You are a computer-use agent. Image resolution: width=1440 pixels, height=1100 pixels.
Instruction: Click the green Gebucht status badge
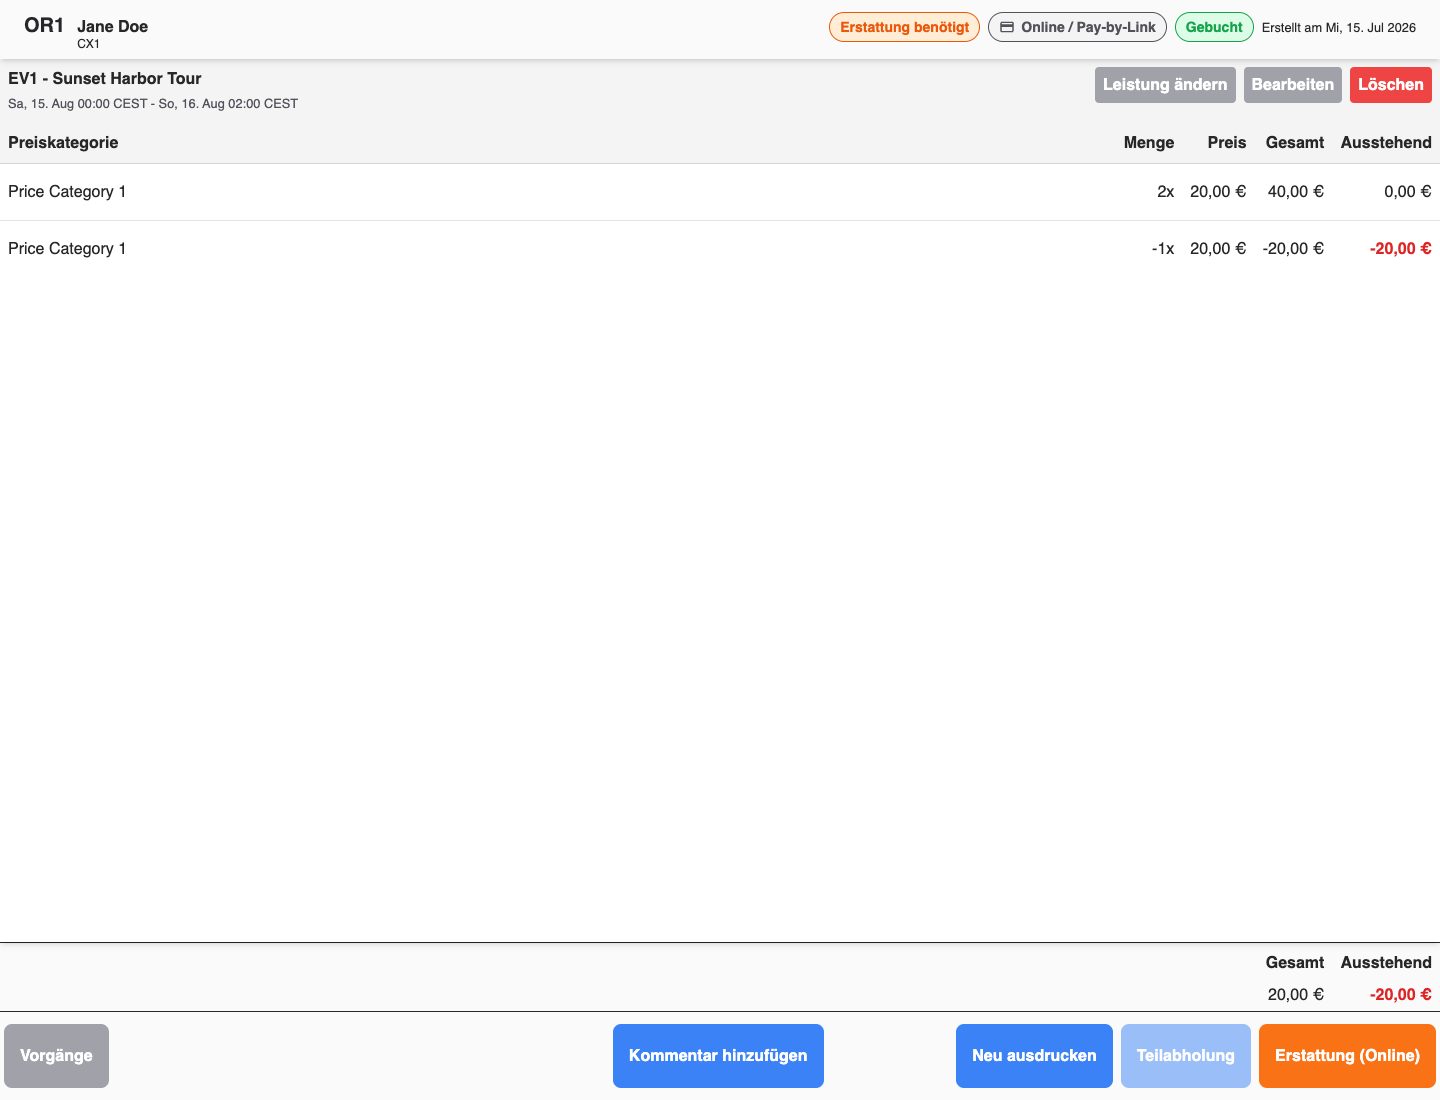pos(1214,27)
